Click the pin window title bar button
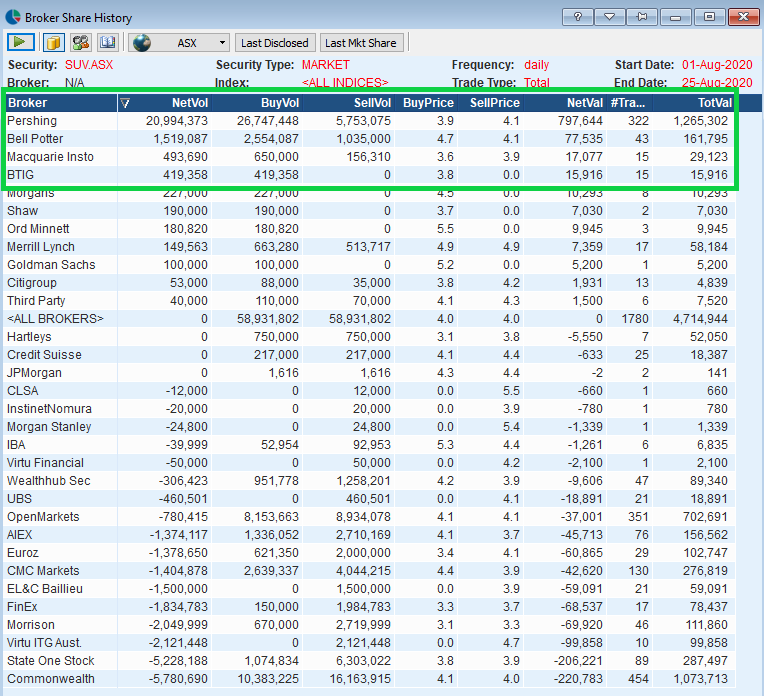 [x=642, y=17]
